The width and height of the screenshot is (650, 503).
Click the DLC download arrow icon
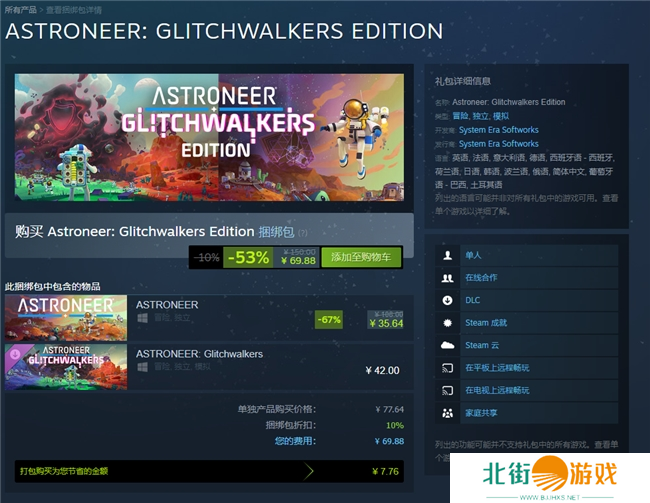point(447,300)
